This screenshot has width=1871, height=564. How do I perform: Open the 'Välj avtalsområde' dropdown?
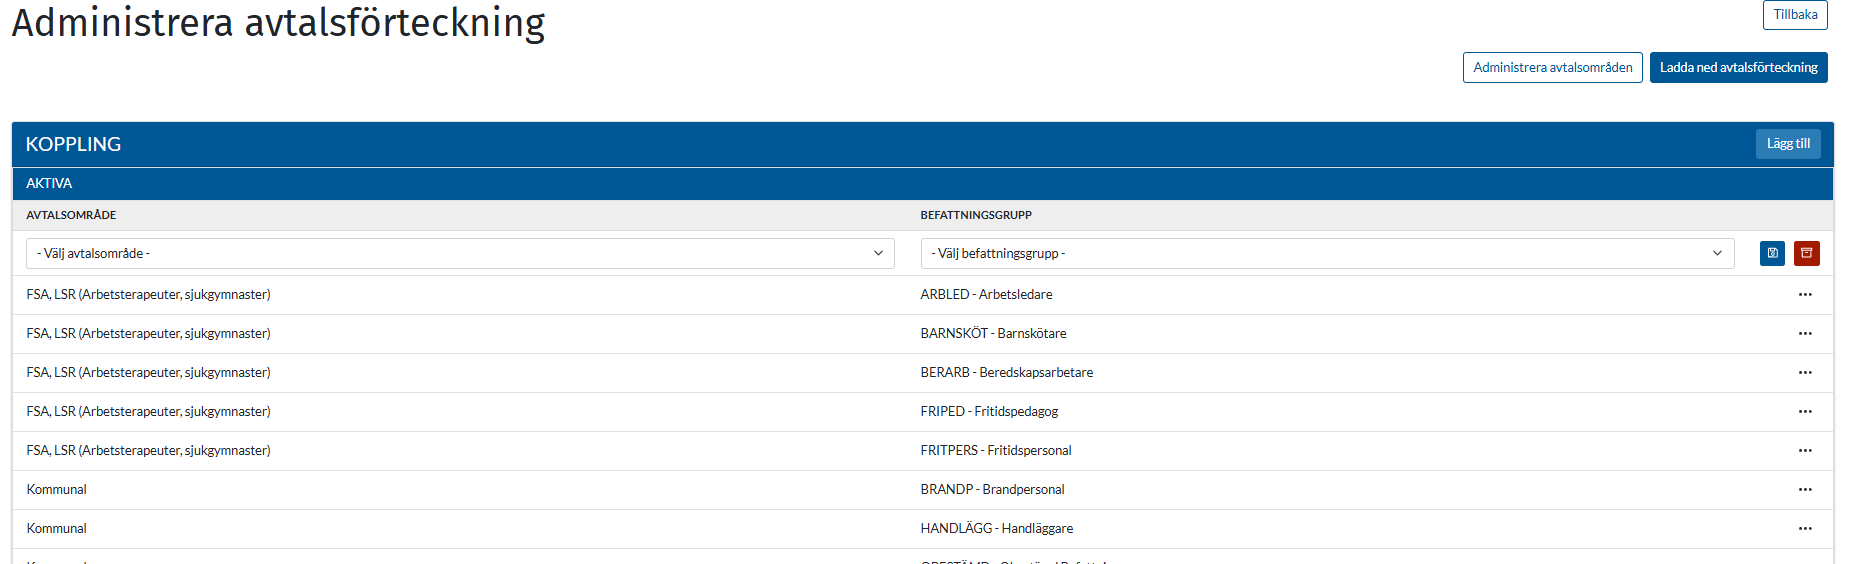click(x=460, y=254)
